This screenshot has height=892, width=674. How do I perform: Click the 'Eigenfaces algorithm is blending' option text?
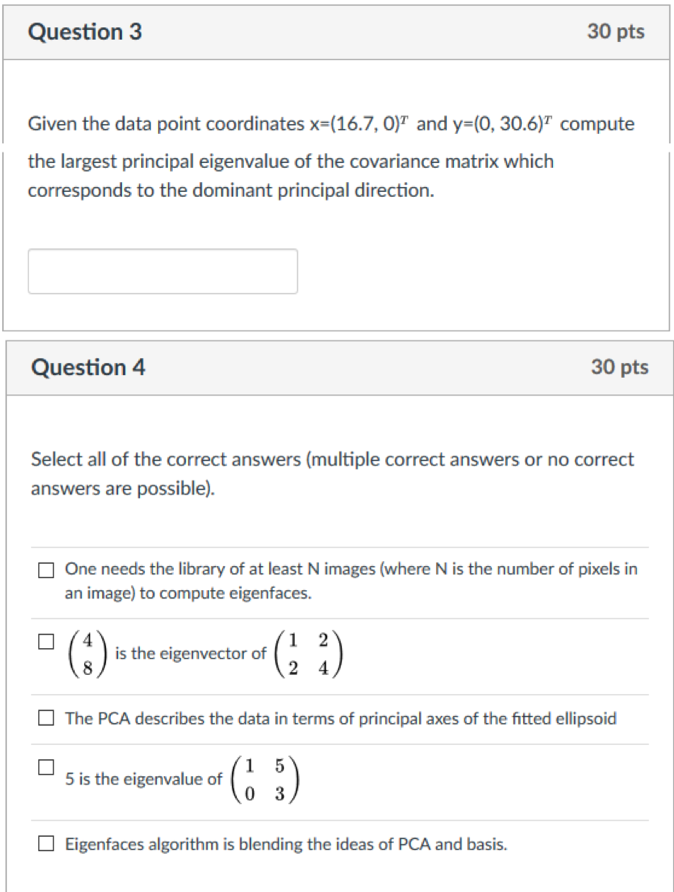pyautogui.click(x=285, y=844)
